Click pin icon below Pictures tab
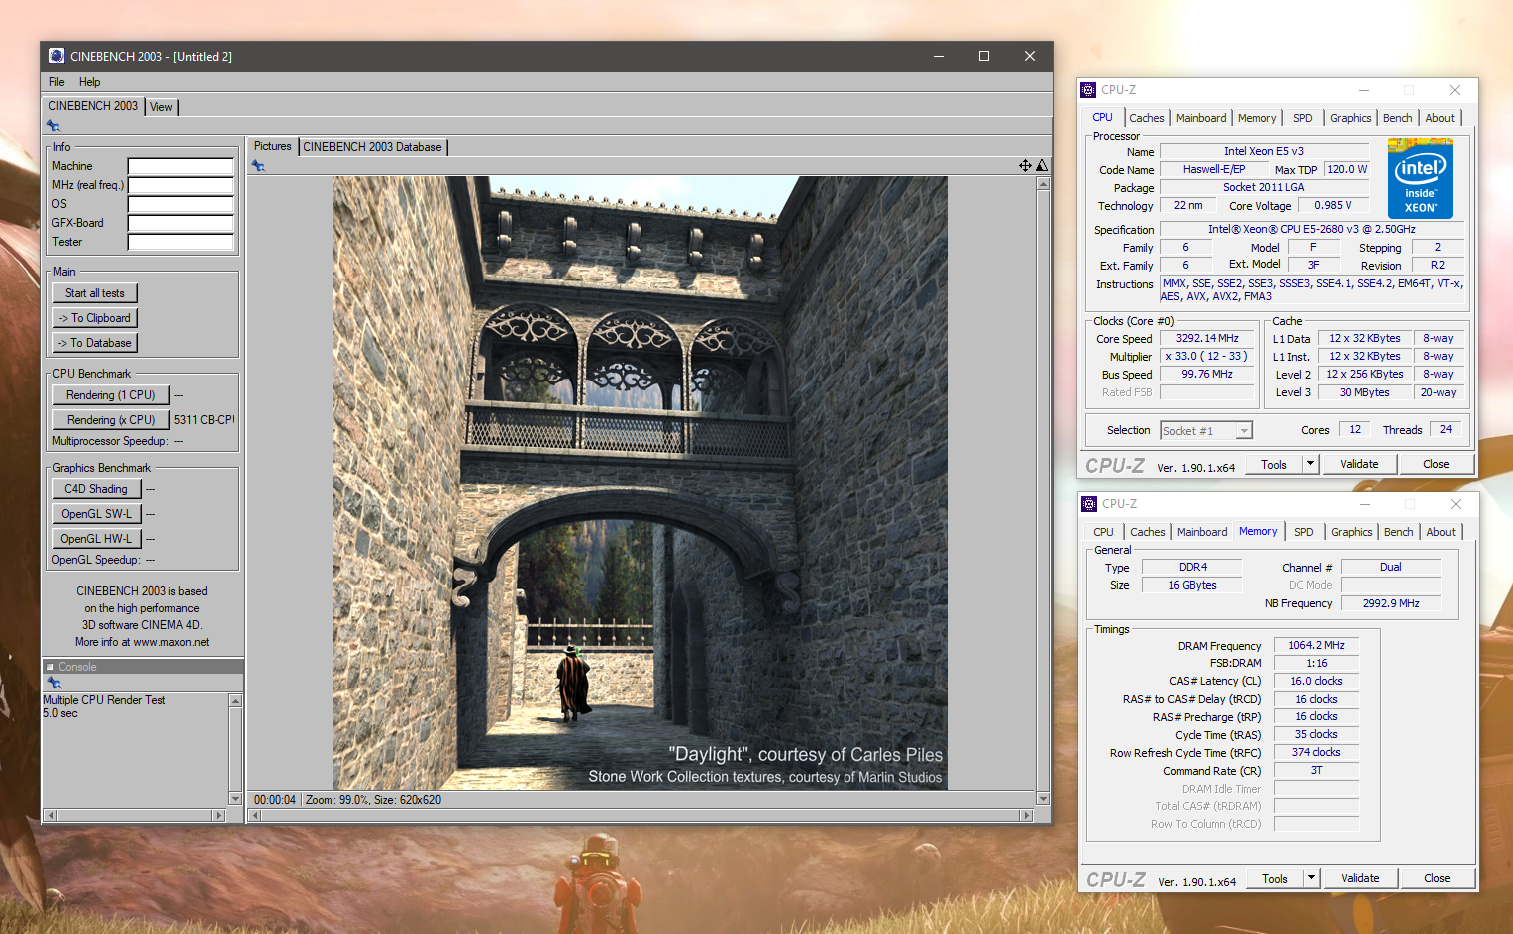The height and width of the screenshot is (934, 1513). point(258,166)
